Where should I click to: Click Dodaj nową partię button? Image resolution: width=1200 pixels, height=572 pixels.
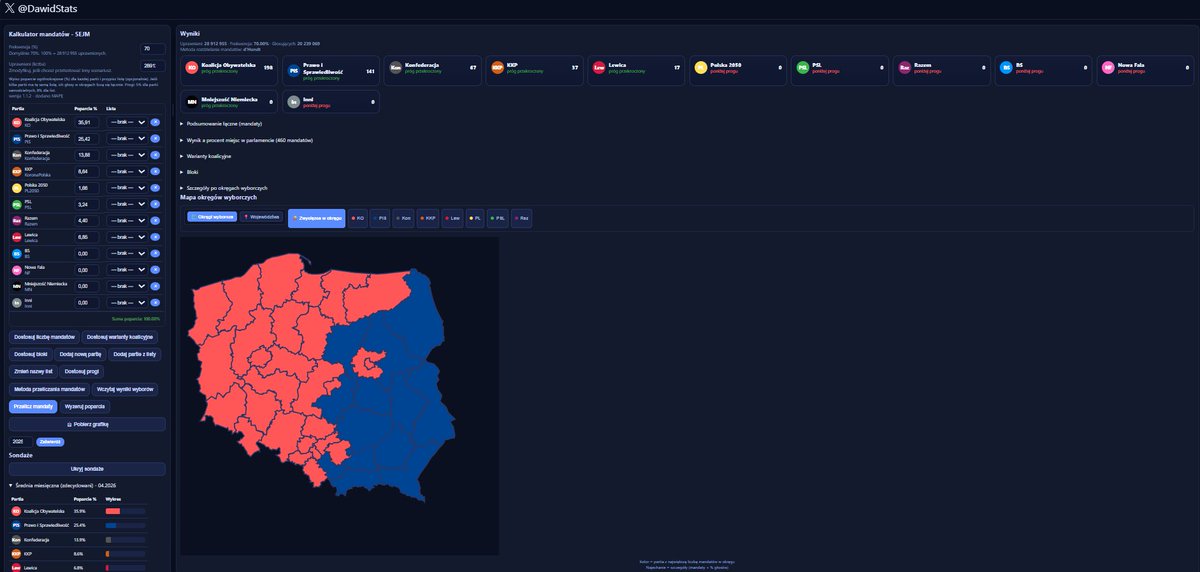(80, 354)
